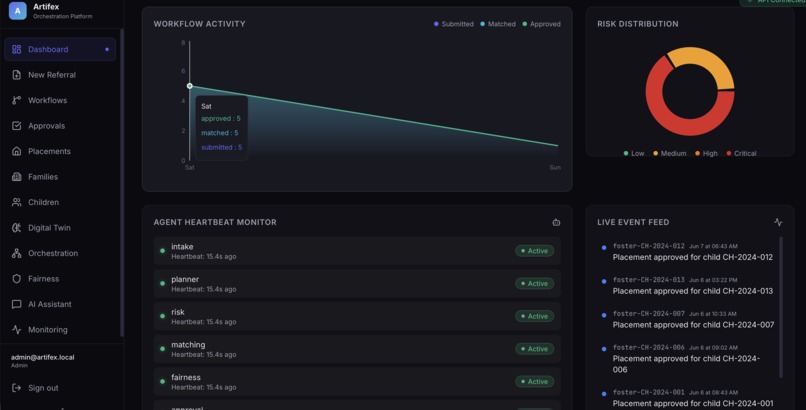Click the activity icon in Live Event Feed
The image size is (806, 410).
[x=778, y=222]
